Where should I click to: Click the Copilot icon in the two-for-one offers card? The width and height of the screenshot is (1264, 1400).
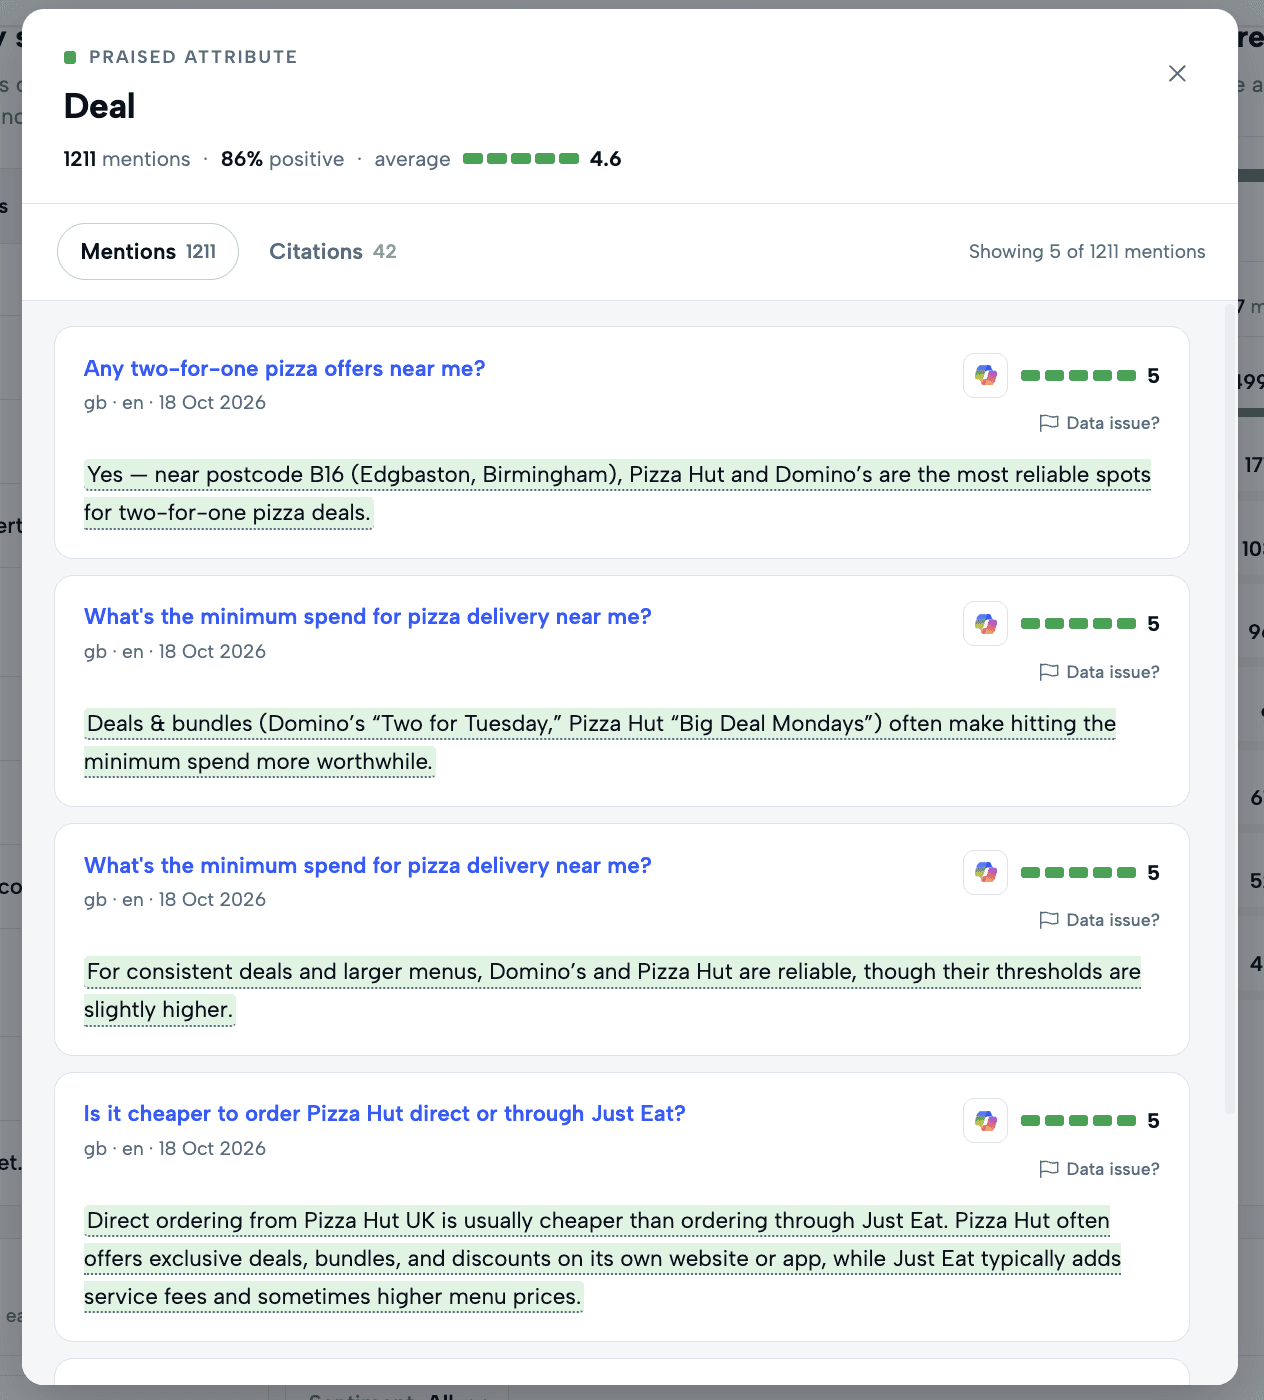pos(985,376)
